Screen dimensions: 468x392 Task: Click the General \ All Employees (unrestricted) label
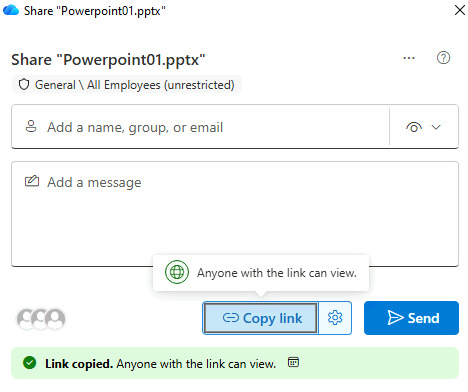tap(127, 85)
